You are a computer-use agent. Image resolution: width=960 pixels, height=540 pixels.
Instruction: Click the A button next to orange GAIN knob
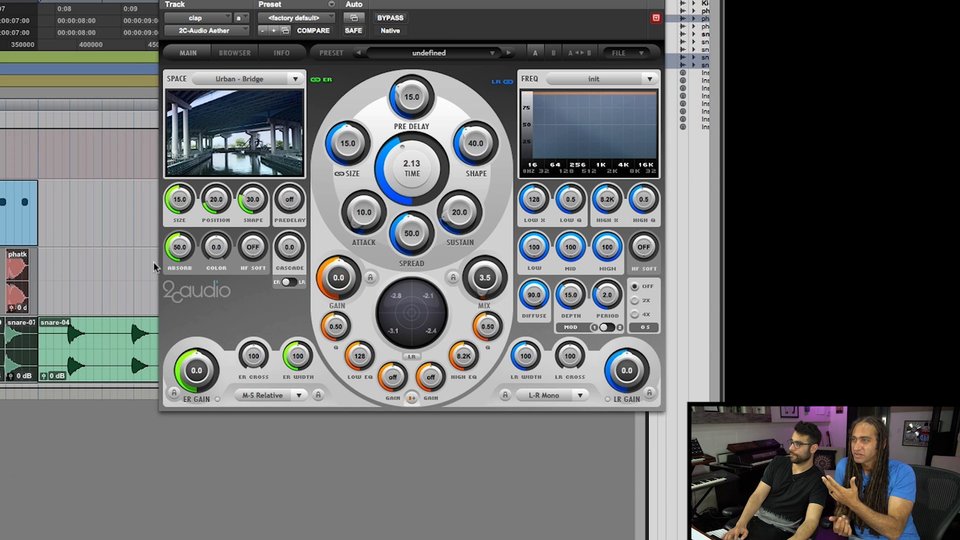pyautogui.click(x=370, y=277)
